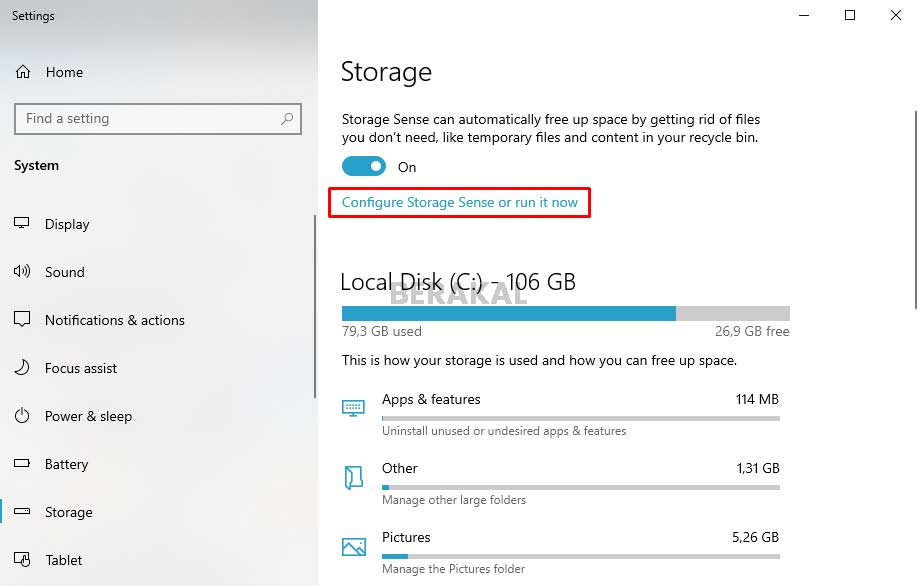Switch to the Power & sleep settings page
This screenshot has width=918, height=586.
pos(90,416)
